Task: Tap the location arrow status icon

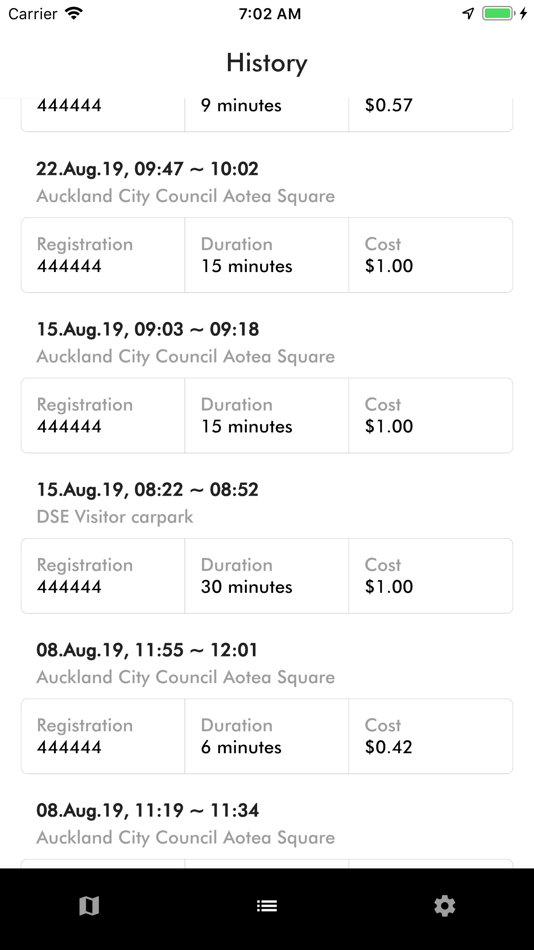Action: point(468,13)
